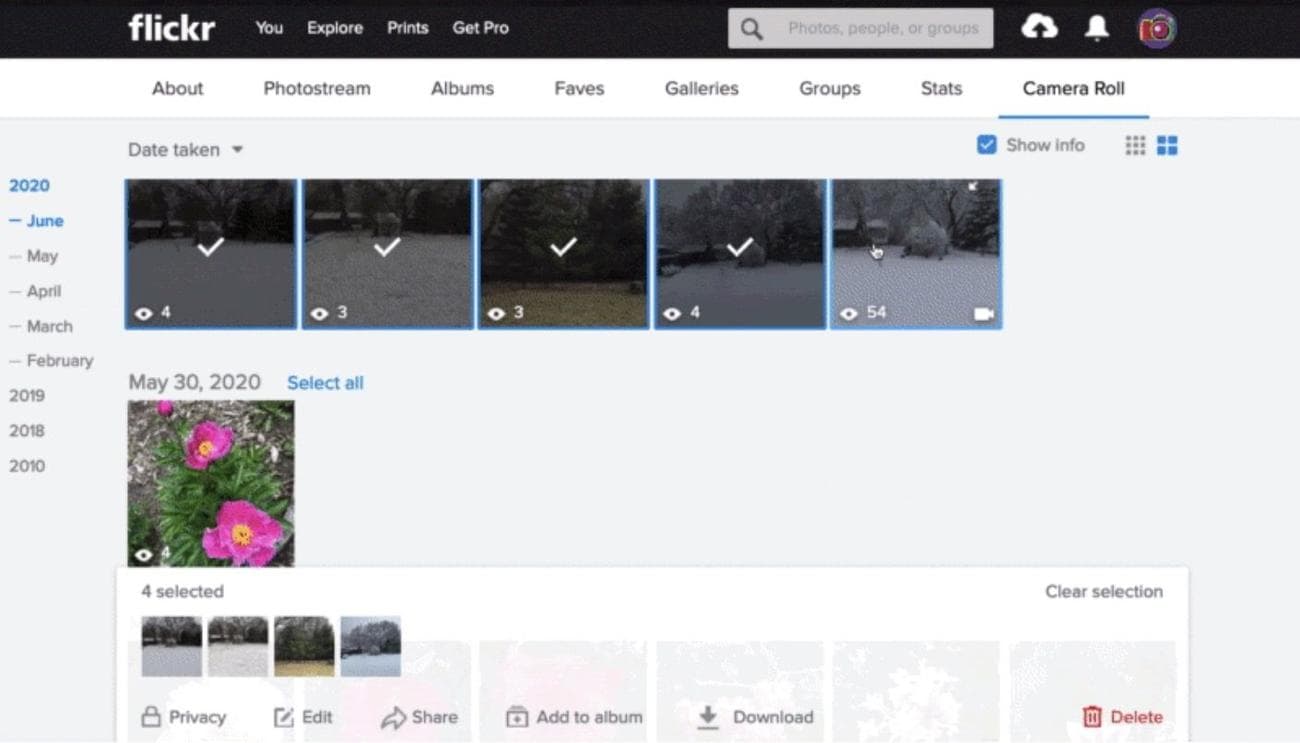Click the Download arrow icon

click(x=708, y=717)
